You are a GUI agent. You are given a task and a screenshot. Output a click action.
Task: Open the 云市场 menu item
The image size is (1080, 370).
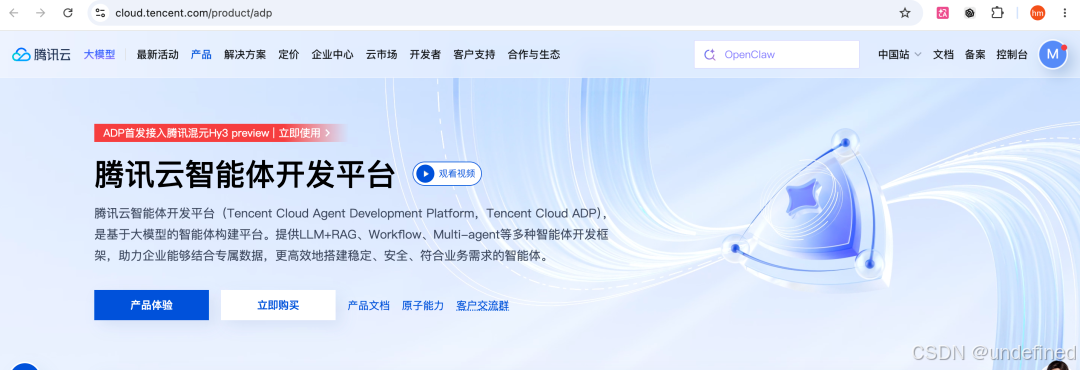(382, 54)
